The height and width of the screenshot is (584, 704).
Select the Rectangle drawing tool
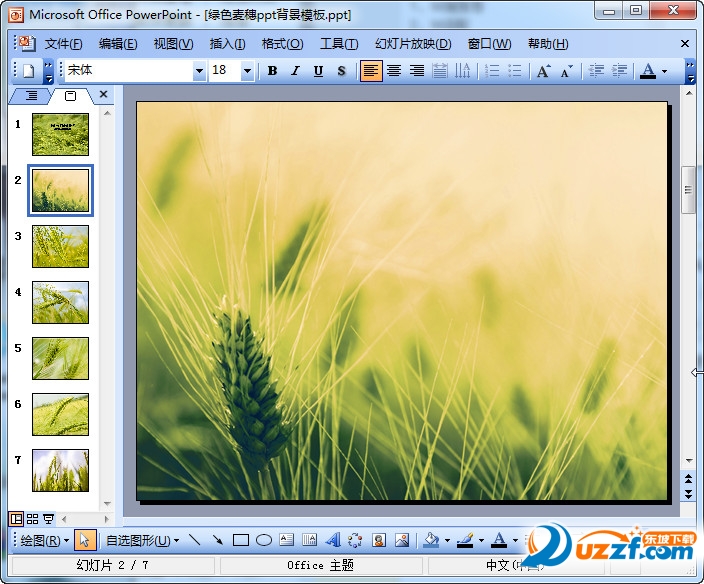click(x=241, y=540)
